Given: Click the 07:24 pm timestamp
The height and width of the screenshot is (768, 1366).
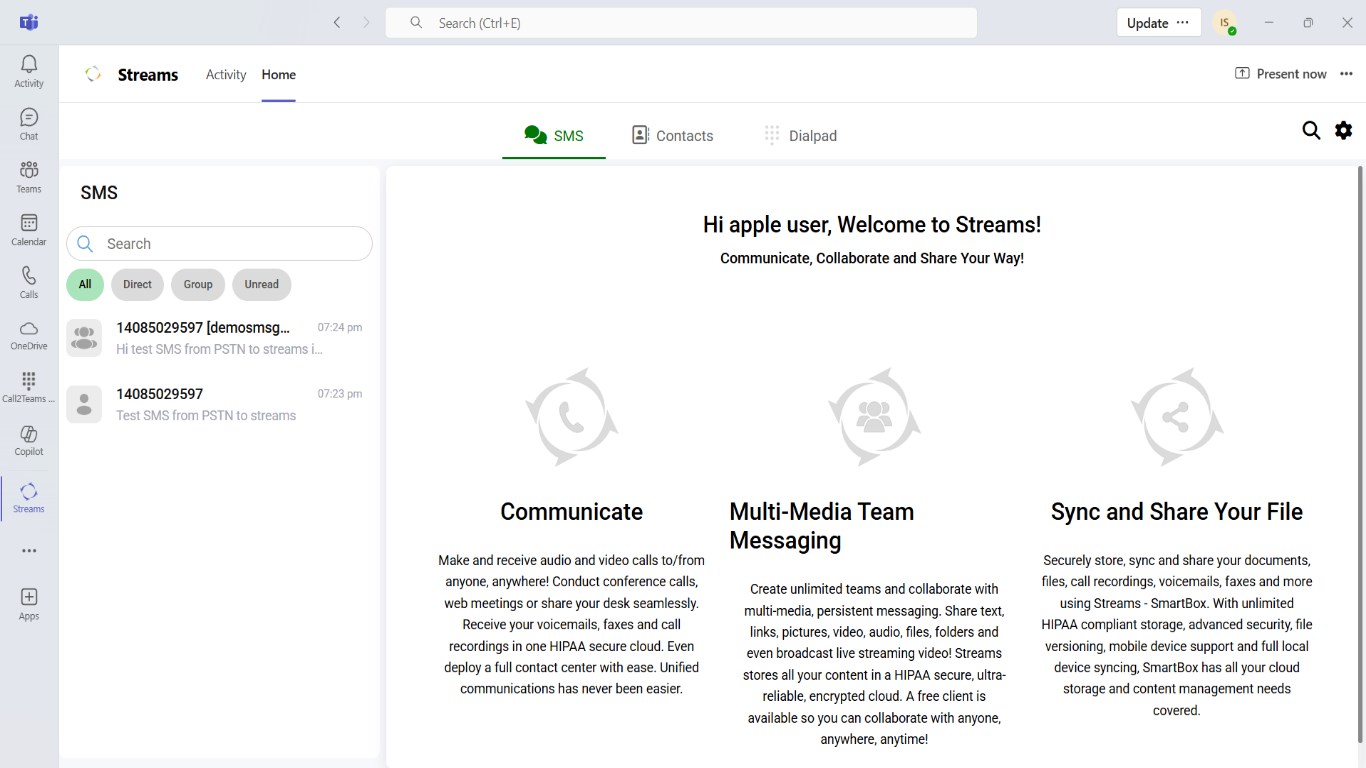Looking at the screenshot, I should (340, 328).
